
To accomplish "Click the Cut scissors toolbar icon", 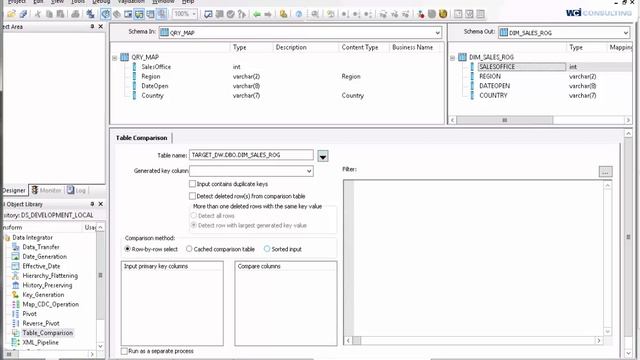I will tap(38, 14).
